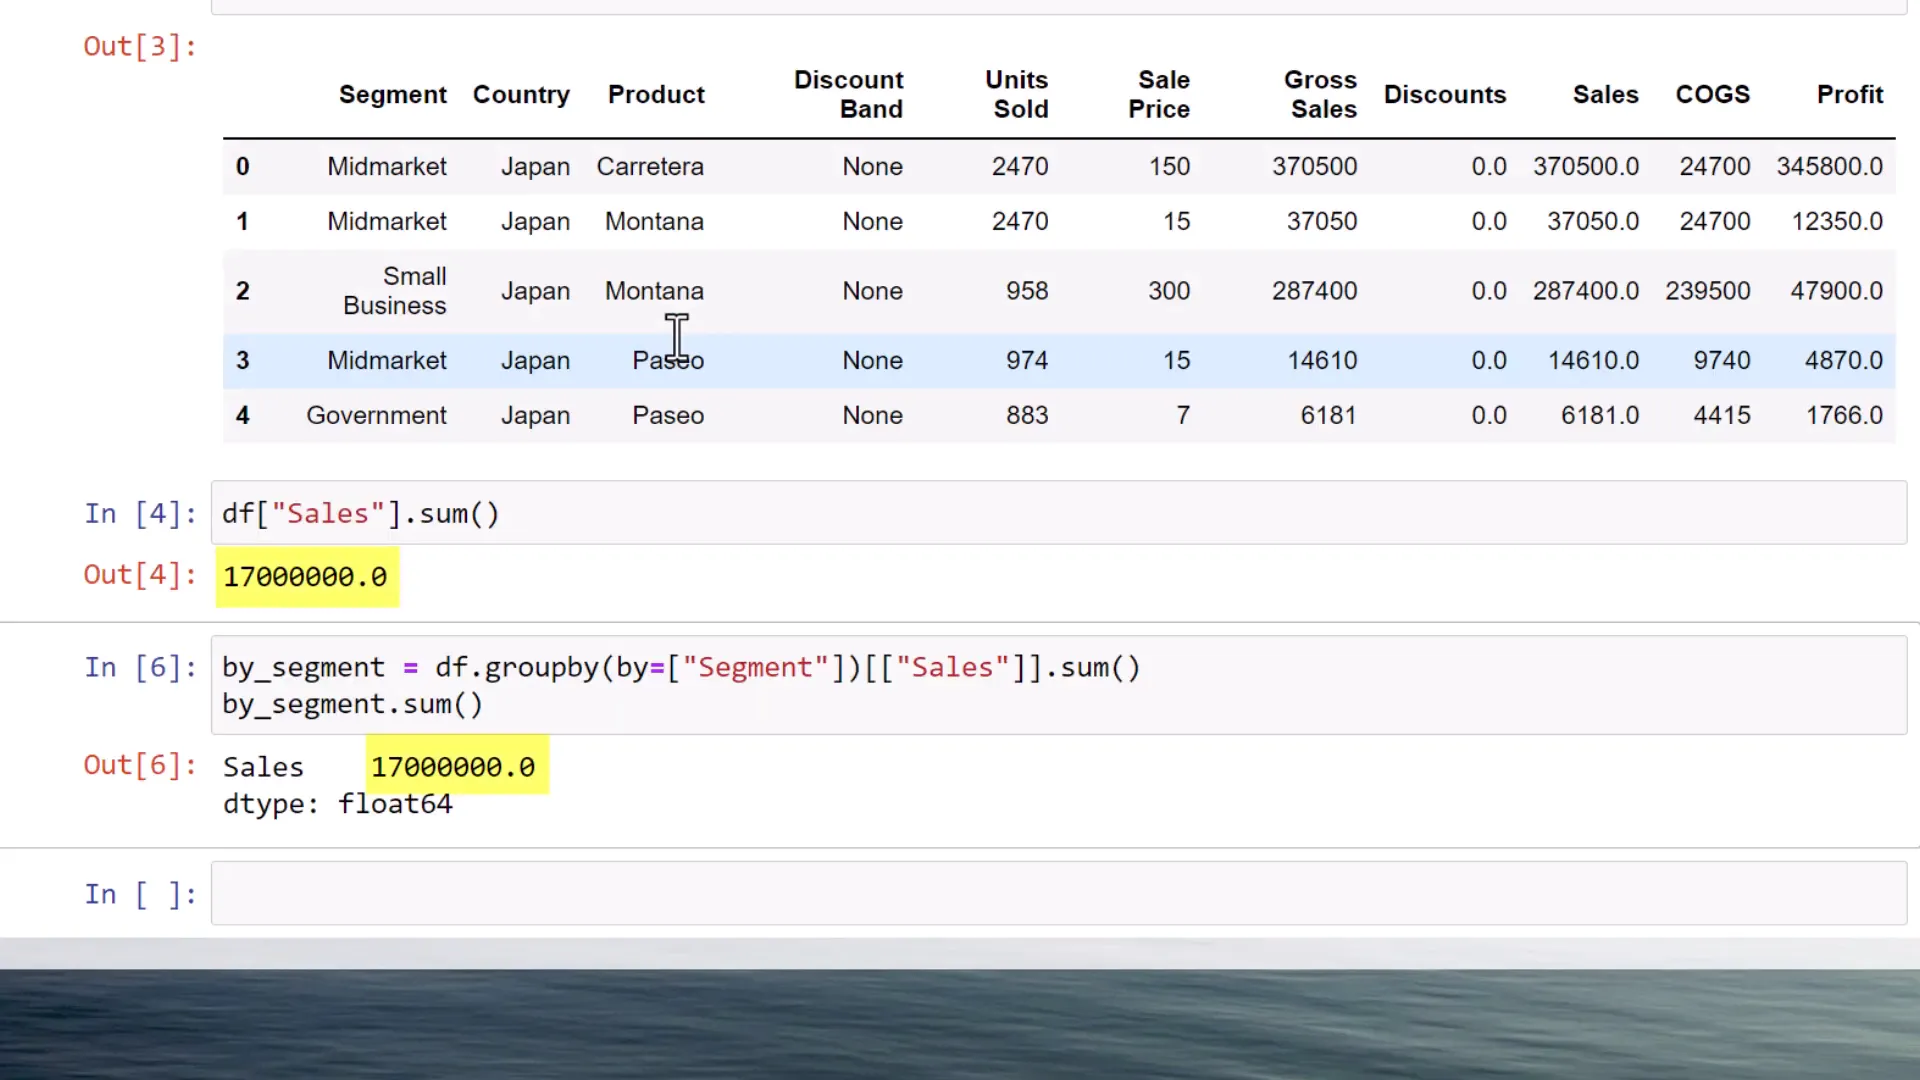Click the 345800.0 profit value in row 0
Screen dimensions: 1920x1080
[x=1830, y=166]
